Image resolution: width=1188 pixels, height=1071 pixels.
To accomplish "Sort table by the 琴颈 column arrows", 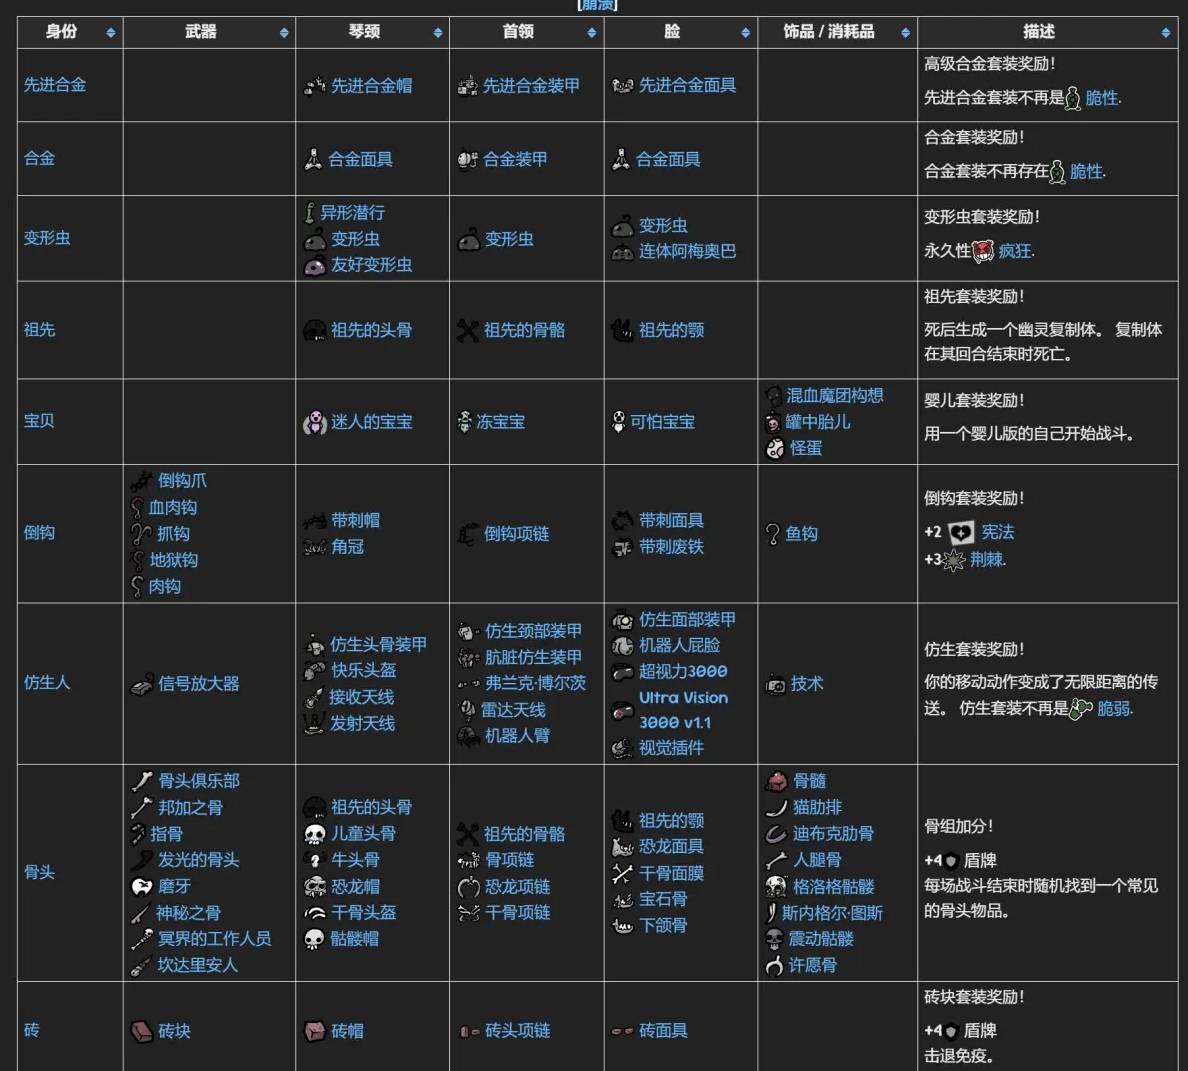I will (438, 33).
